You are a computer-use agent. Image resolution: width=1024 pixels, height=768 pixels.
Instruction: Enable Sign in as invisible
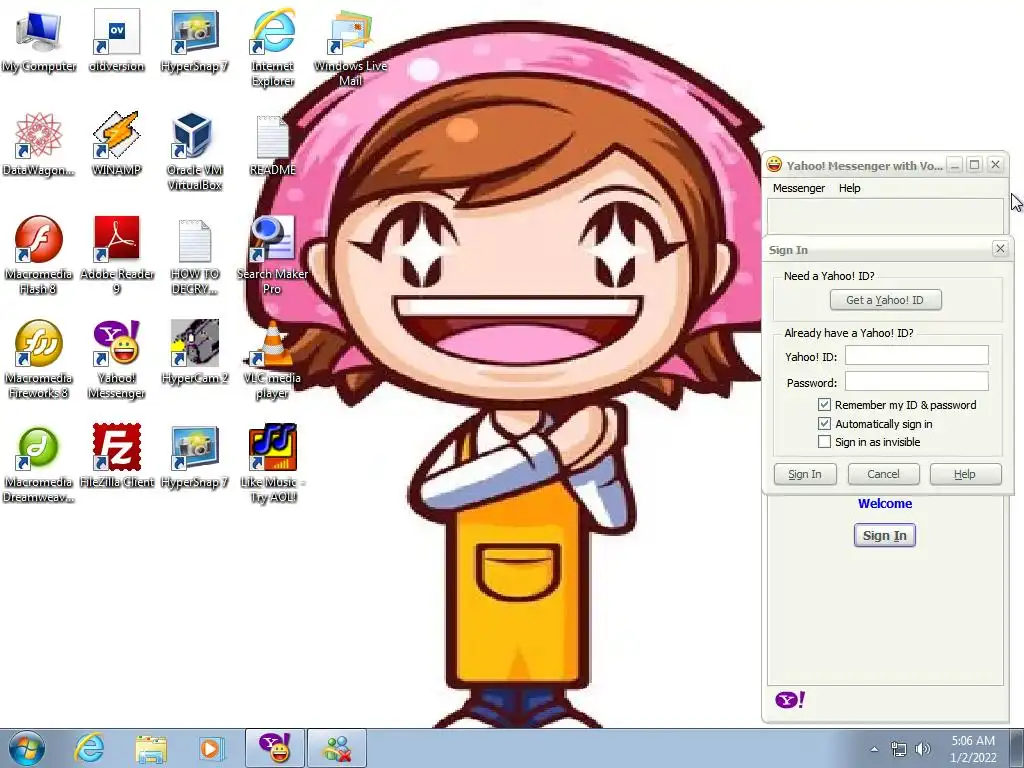(824, 442)
